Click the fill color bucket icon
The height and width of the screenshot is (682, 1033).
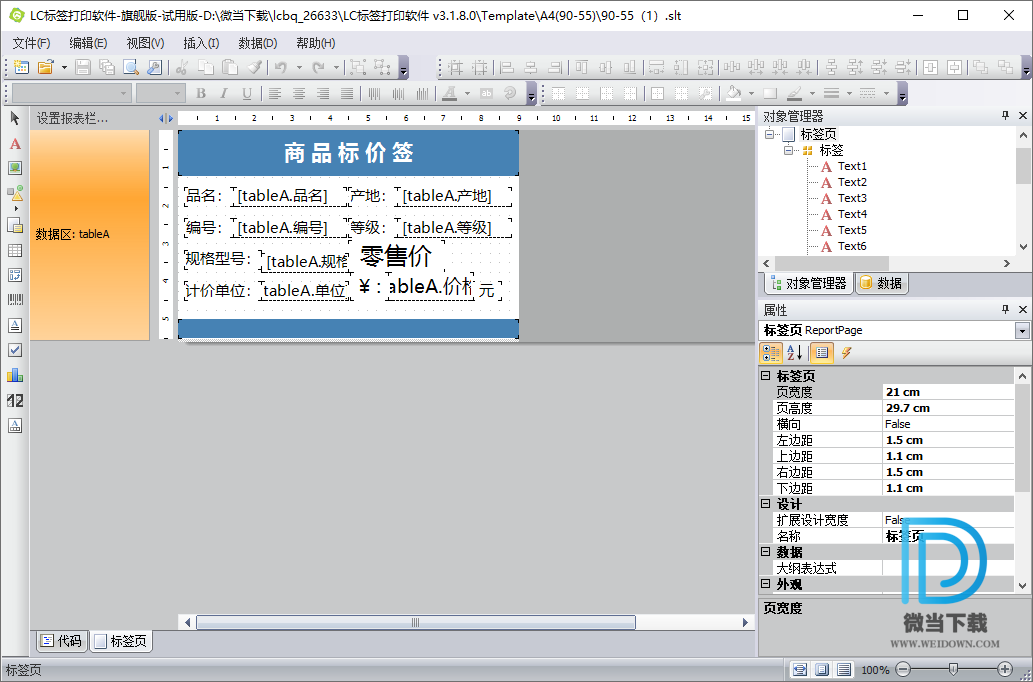click(733, 94)
